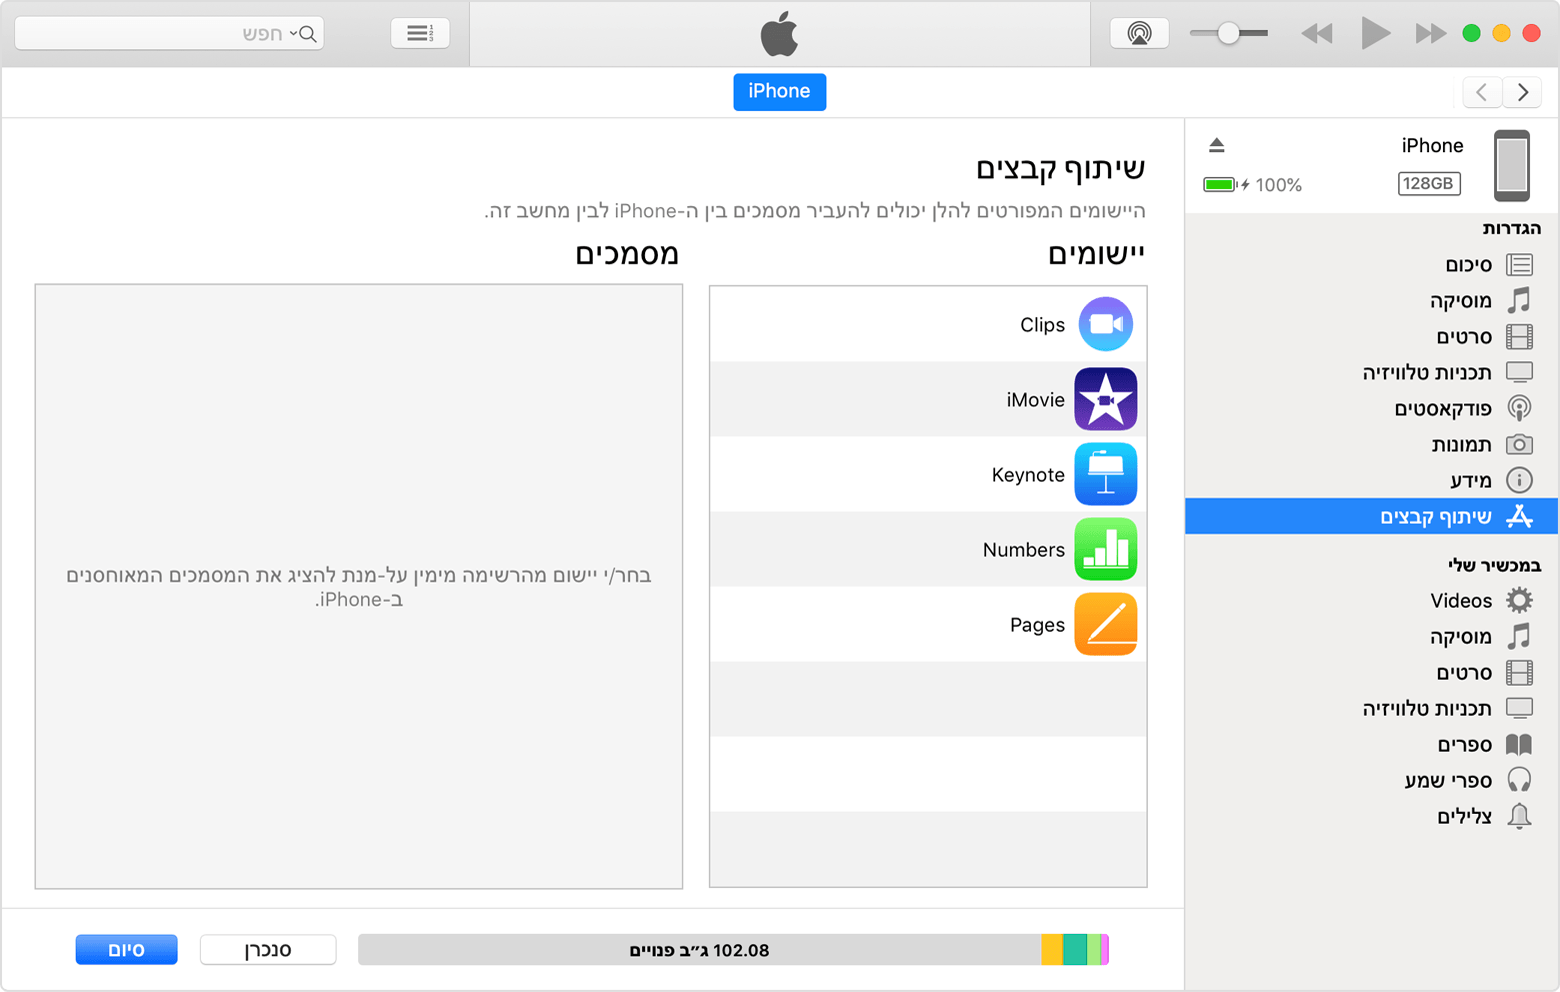The width and height of the screenshot is (1560, 992).
Task: Click the Pages app icon
Action: [x=1106, y=624]
